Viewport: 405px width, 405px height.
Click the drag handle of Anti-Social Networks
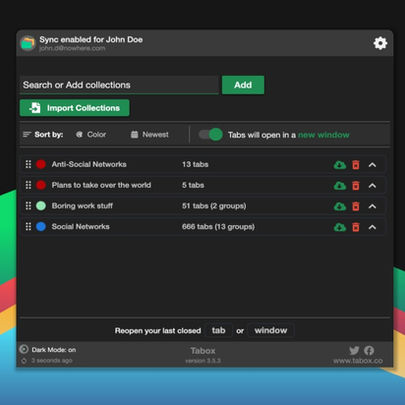click(x=28, y=164)
